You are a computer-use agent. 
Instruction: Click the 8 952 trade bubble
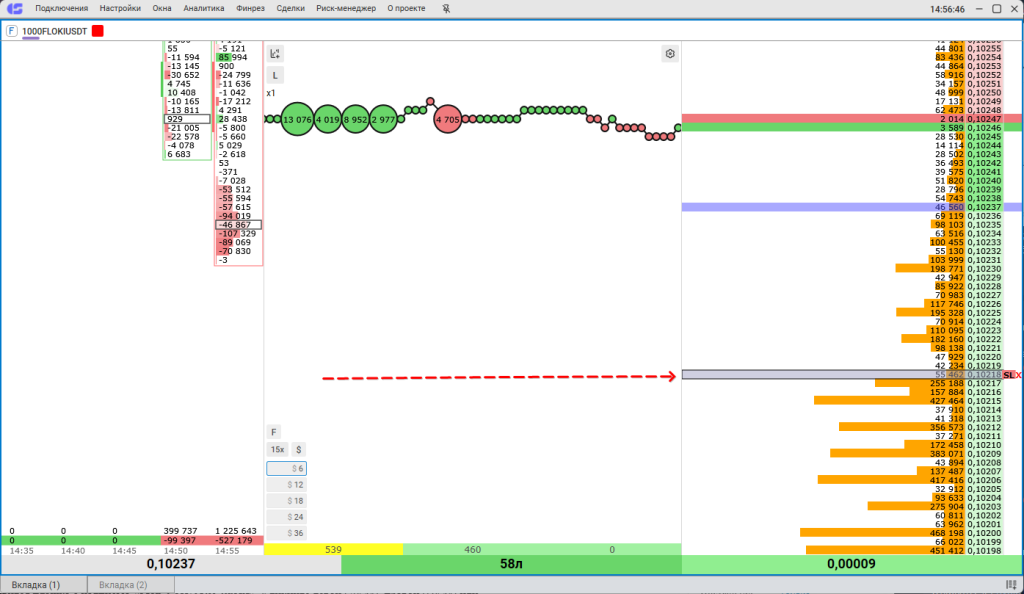pos(355,119)
